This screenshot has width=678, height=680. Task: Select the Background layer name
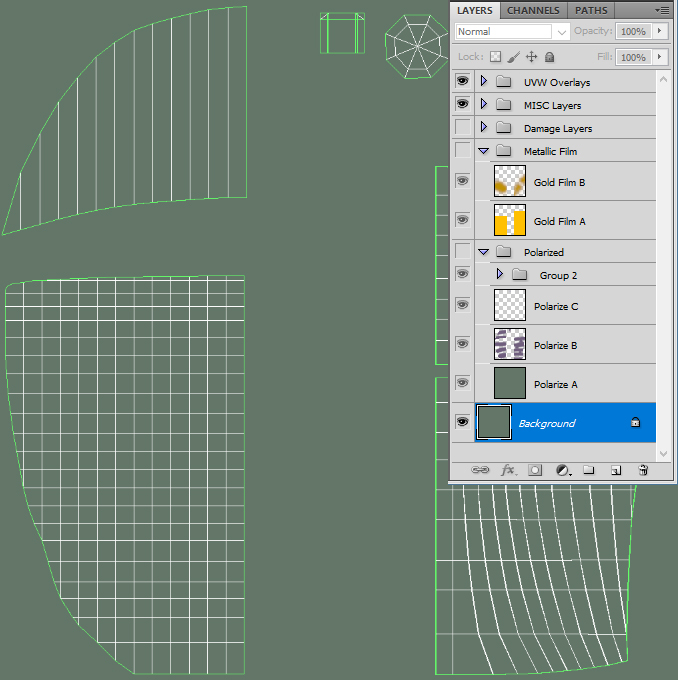547,423
